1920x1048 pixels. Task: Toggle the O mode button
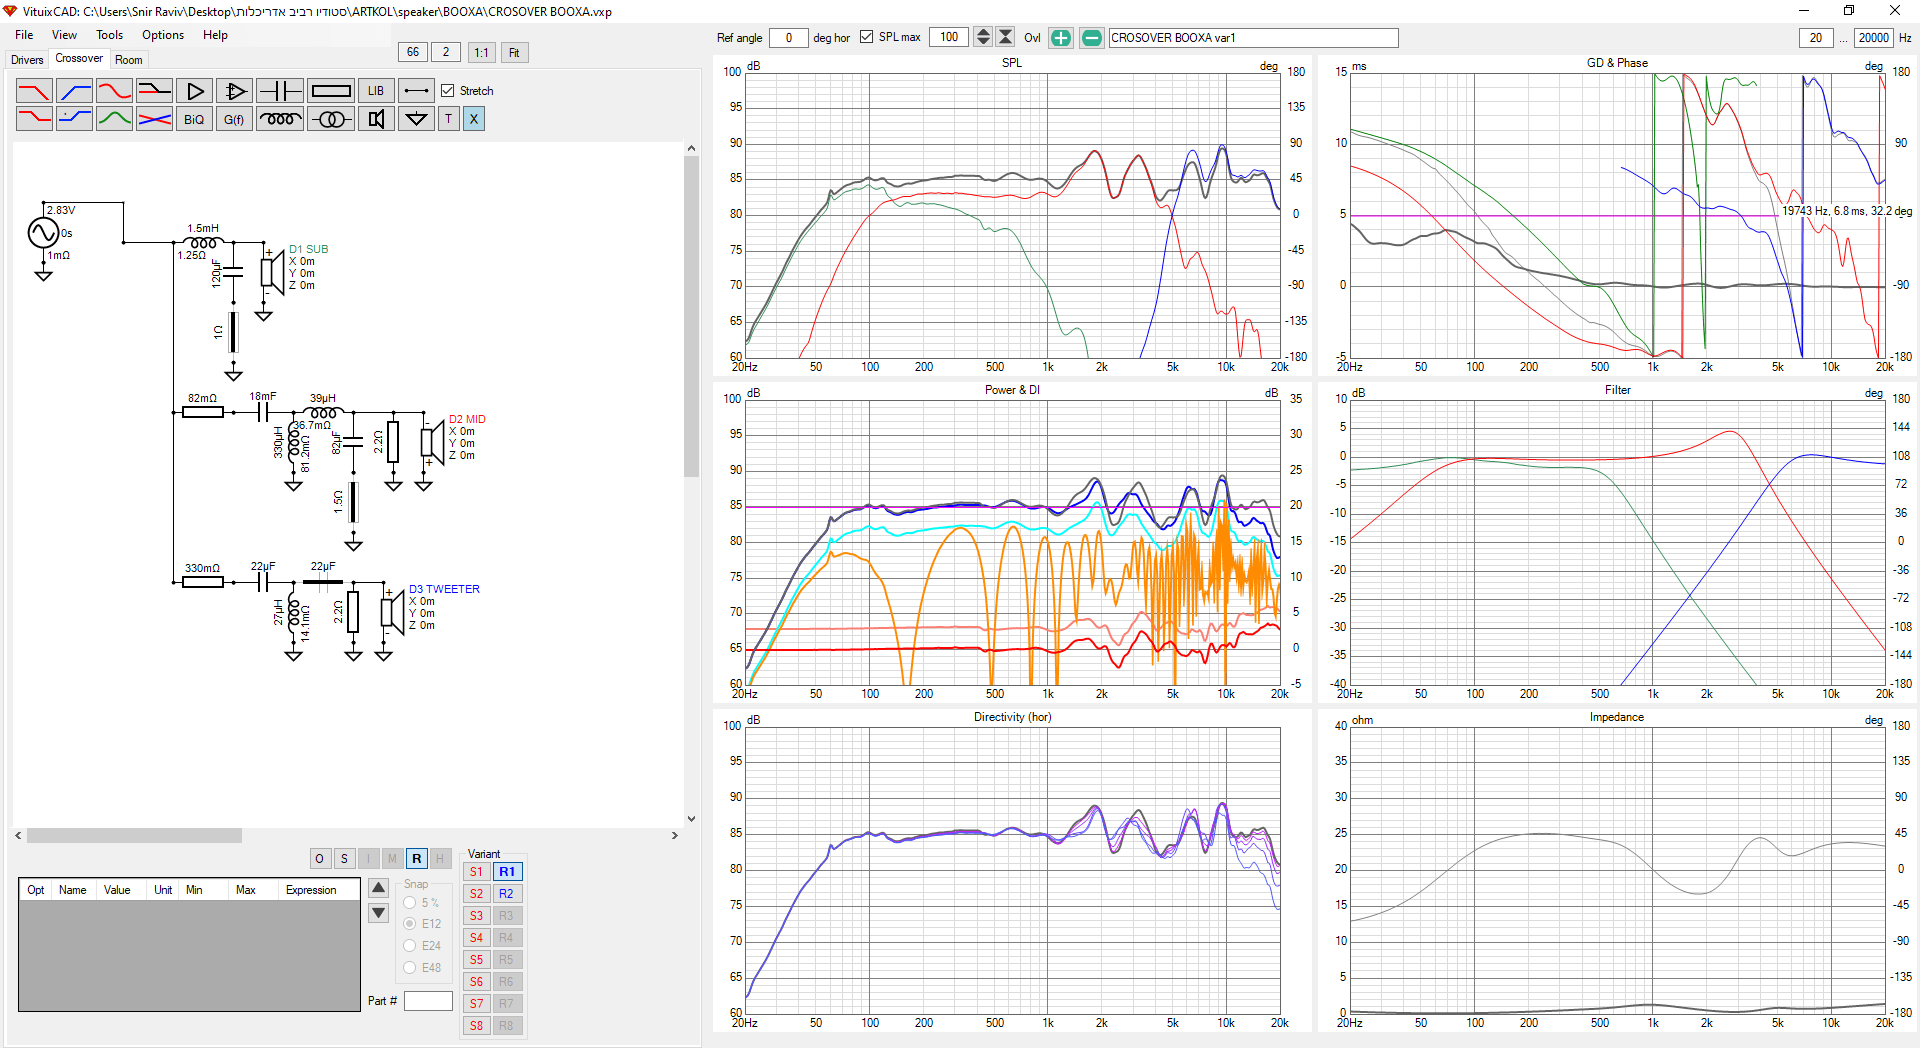[x=320, y=859]
